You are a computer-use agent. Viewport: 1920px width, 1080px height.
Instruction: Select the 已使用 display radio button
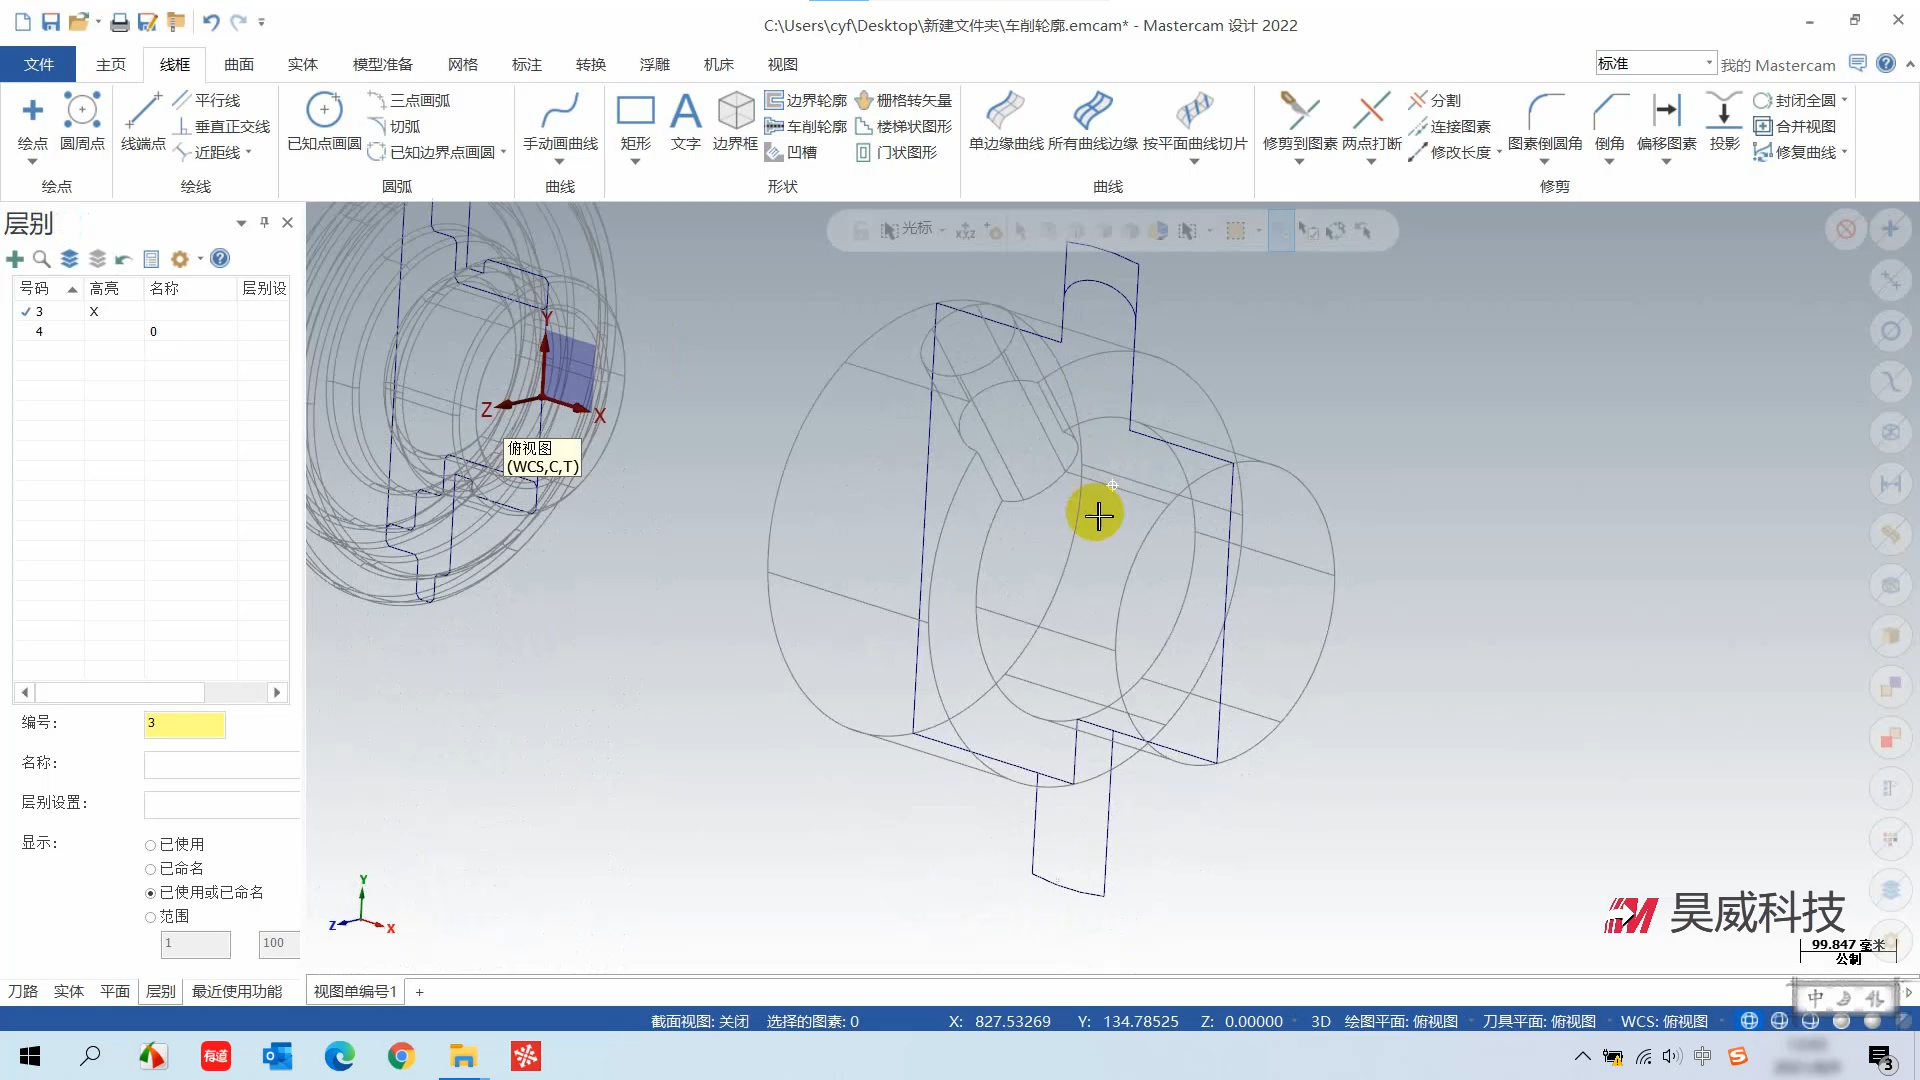coord(151,845)
